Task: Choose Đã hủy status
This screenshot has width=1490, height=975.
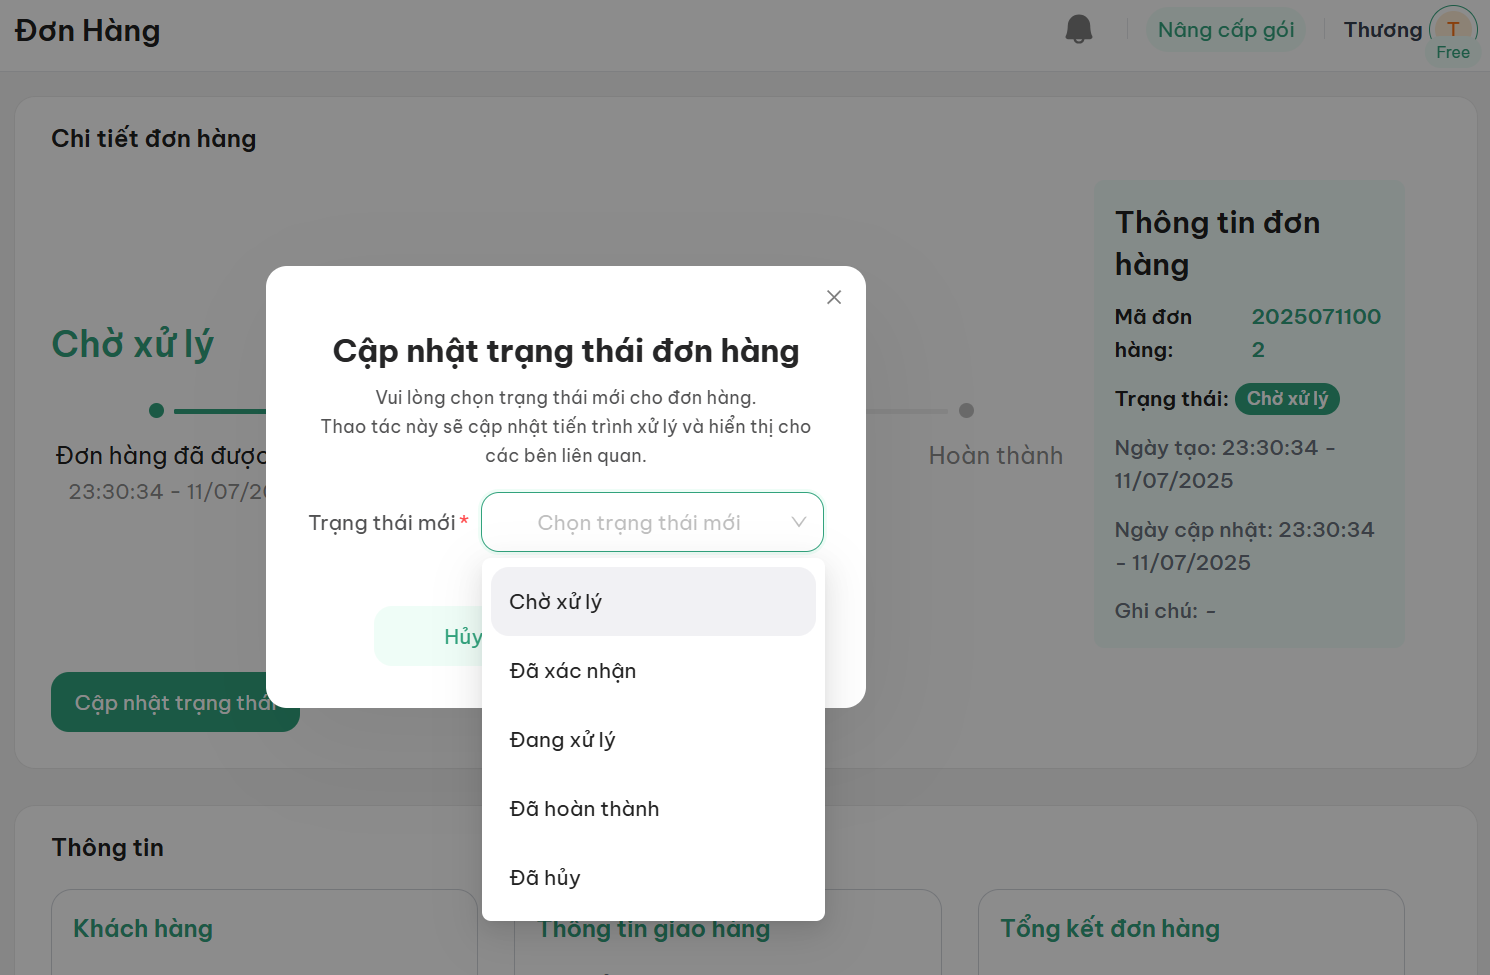Action: click(653, 878)
